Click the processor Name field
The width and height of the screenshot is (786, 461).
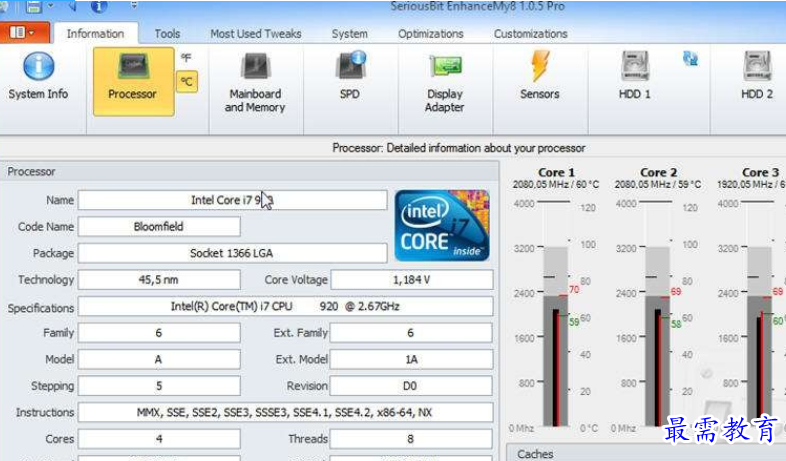pos(232,200)
